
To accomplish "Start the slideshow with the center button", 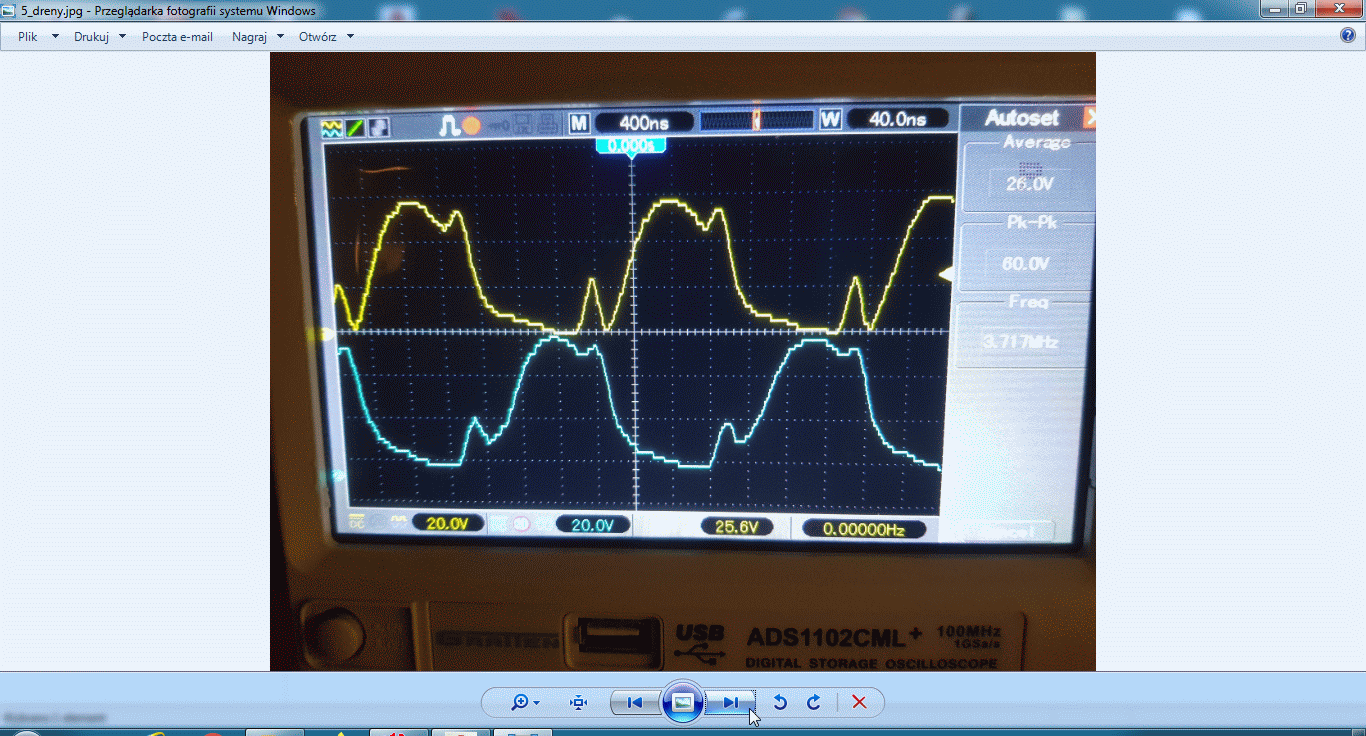I will (683, 703).
